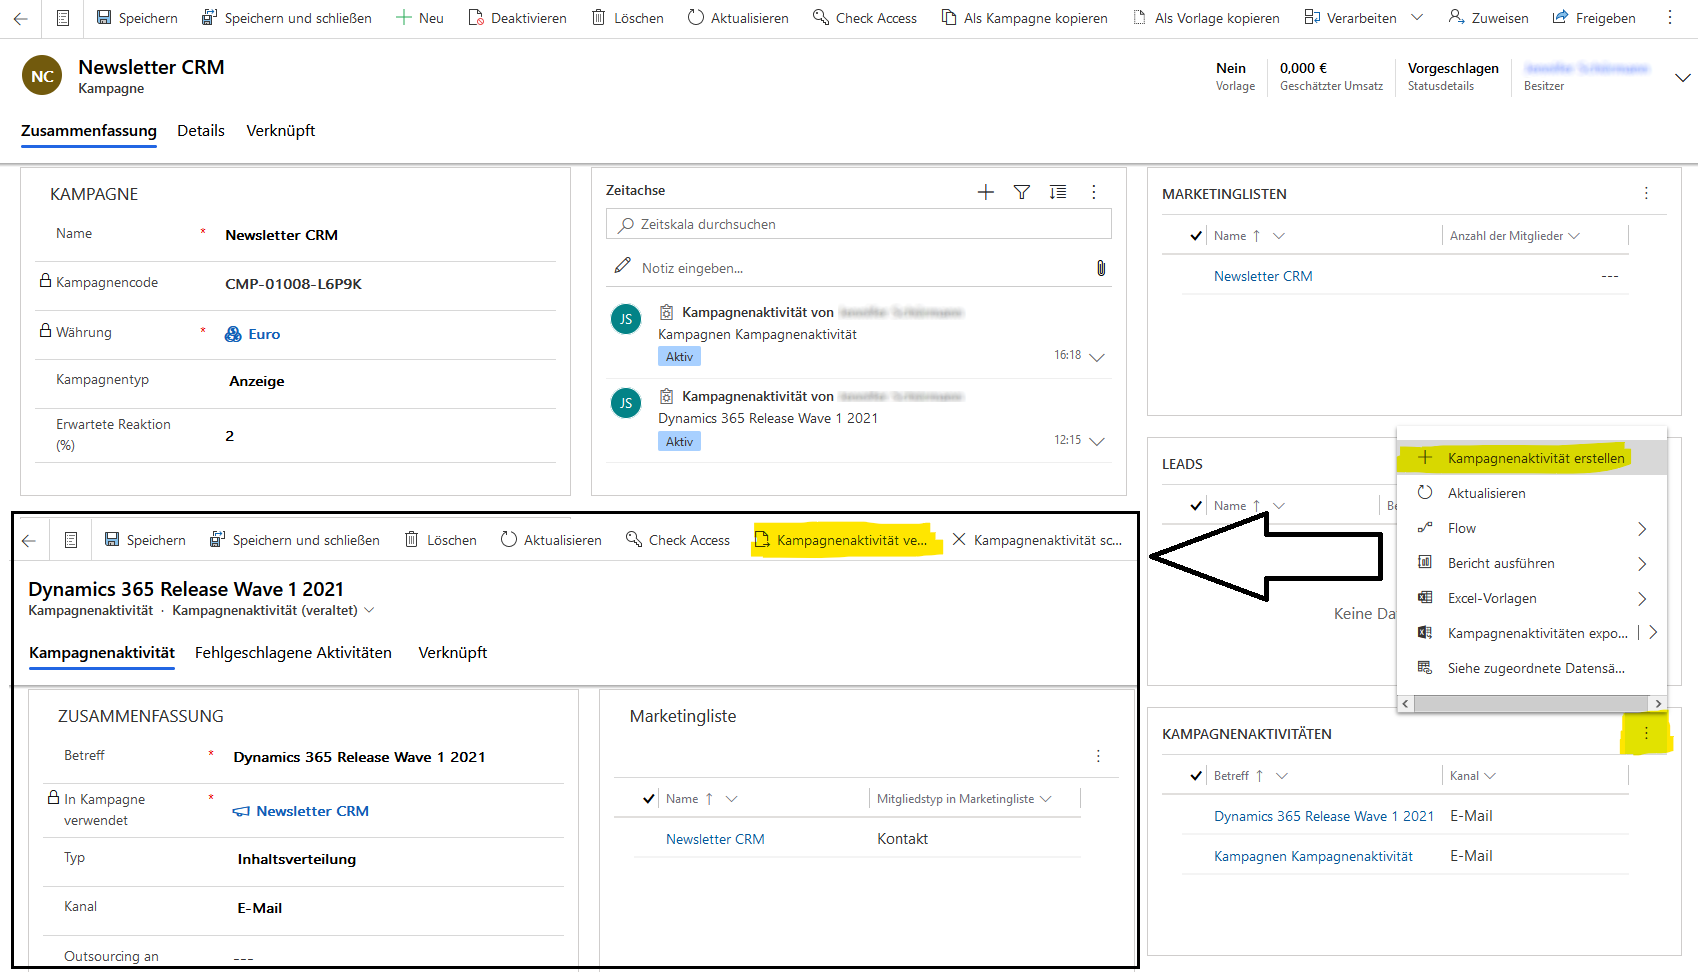Open Dynamics 365 Release Wave activity link
Image resolution: width=1698 pixels, height=972 pixels.
(x=1324, y=816)
